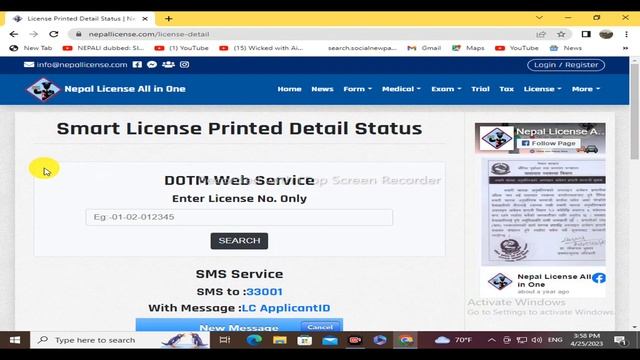Open the Instagram icon in the top bar

184,64
